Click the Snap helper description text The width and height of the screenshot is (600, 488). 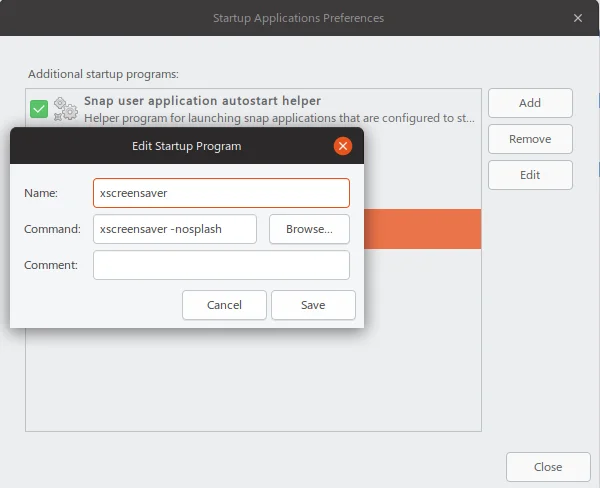coord(279,118)
